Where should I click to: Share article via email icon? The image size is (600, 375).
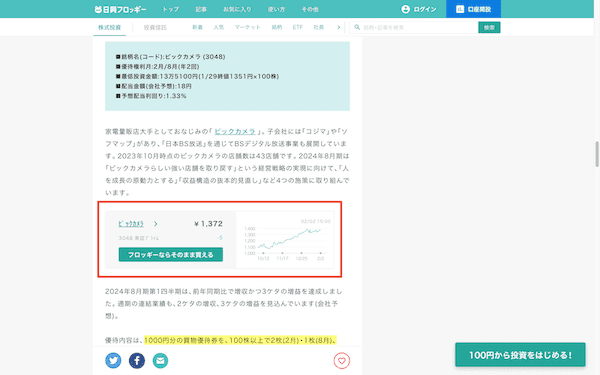pos(160,360)
